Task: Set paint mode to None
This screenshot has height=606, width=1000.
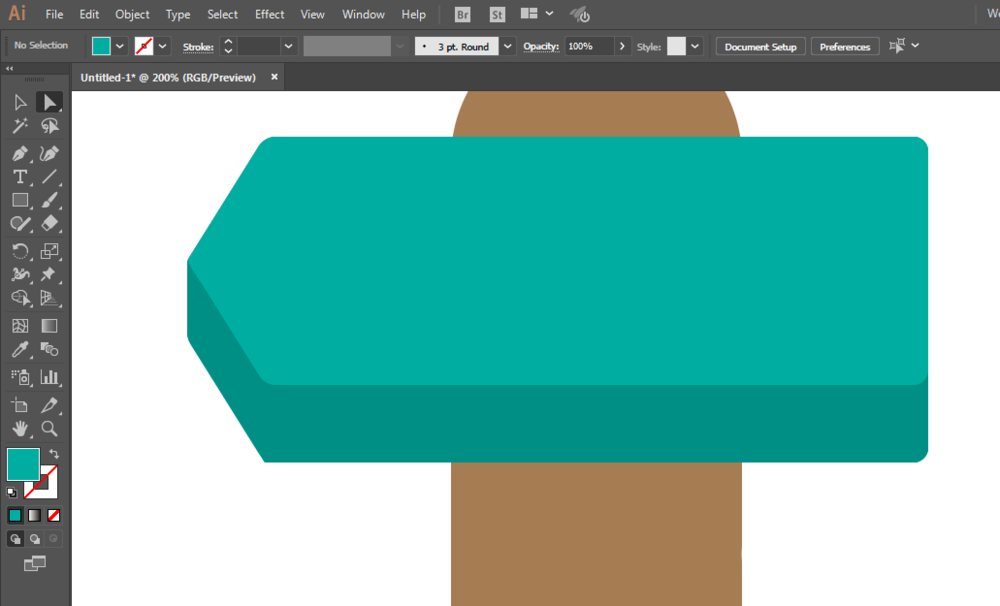Action: (54, 515)
